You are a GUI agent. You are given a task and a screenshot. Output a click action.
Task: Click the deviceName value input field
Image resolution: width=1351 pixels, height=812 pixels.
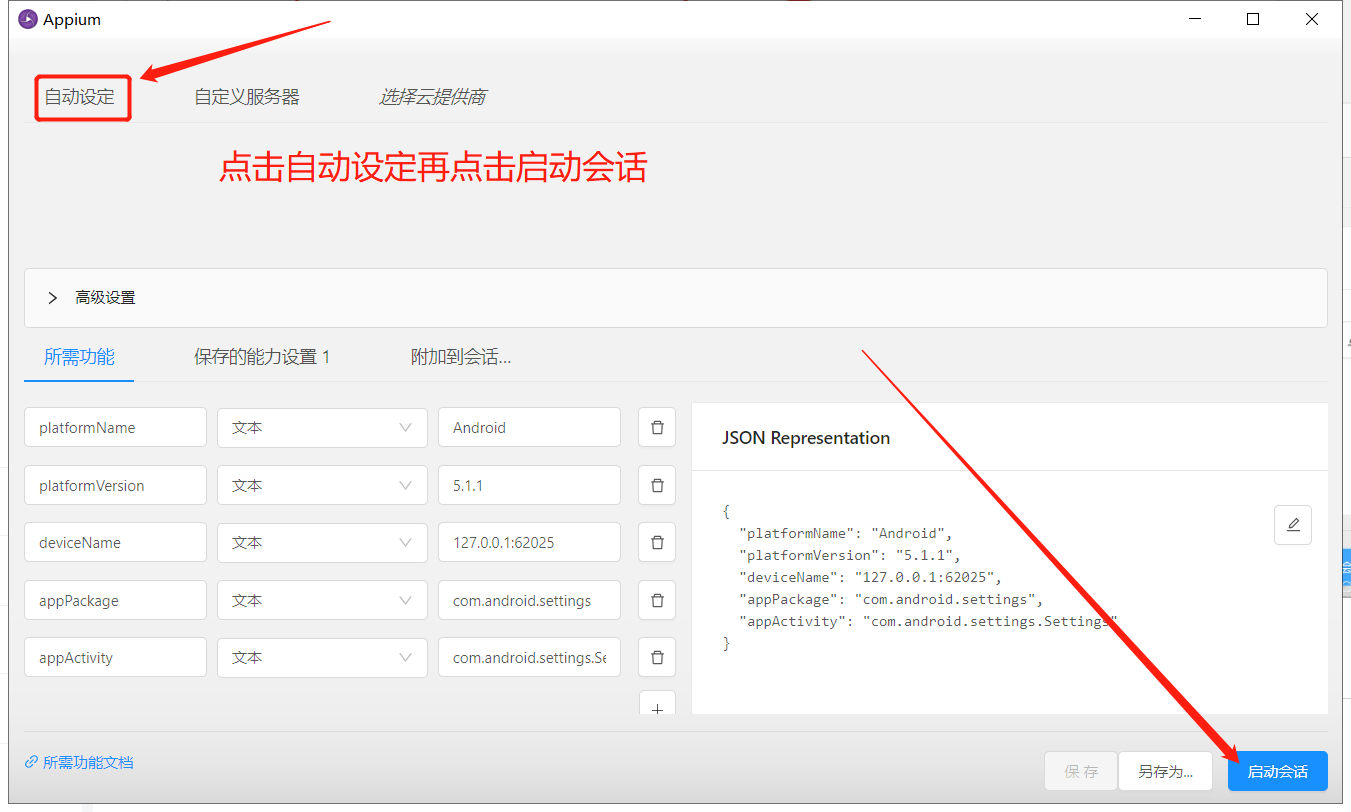tap(529, 542)
